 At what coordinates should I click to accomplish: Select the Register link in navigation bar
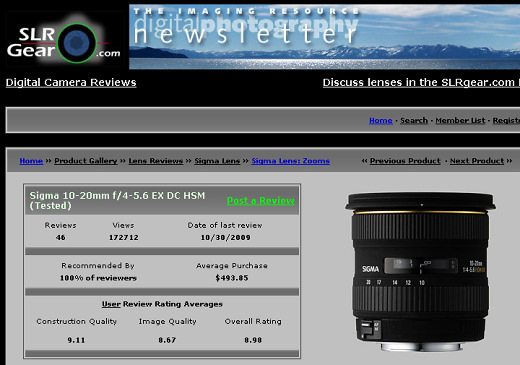click(506, 120)
